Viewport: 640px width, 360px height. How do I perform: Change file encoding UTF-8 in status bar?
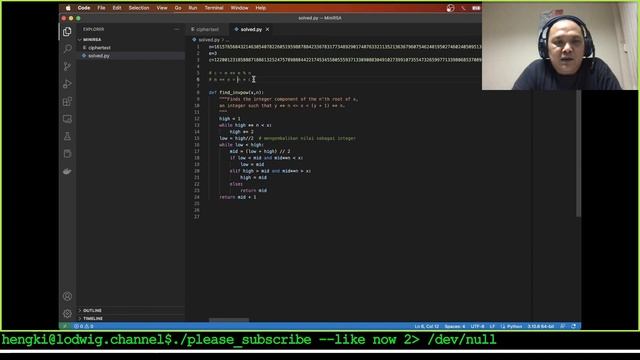coord(477,326)
